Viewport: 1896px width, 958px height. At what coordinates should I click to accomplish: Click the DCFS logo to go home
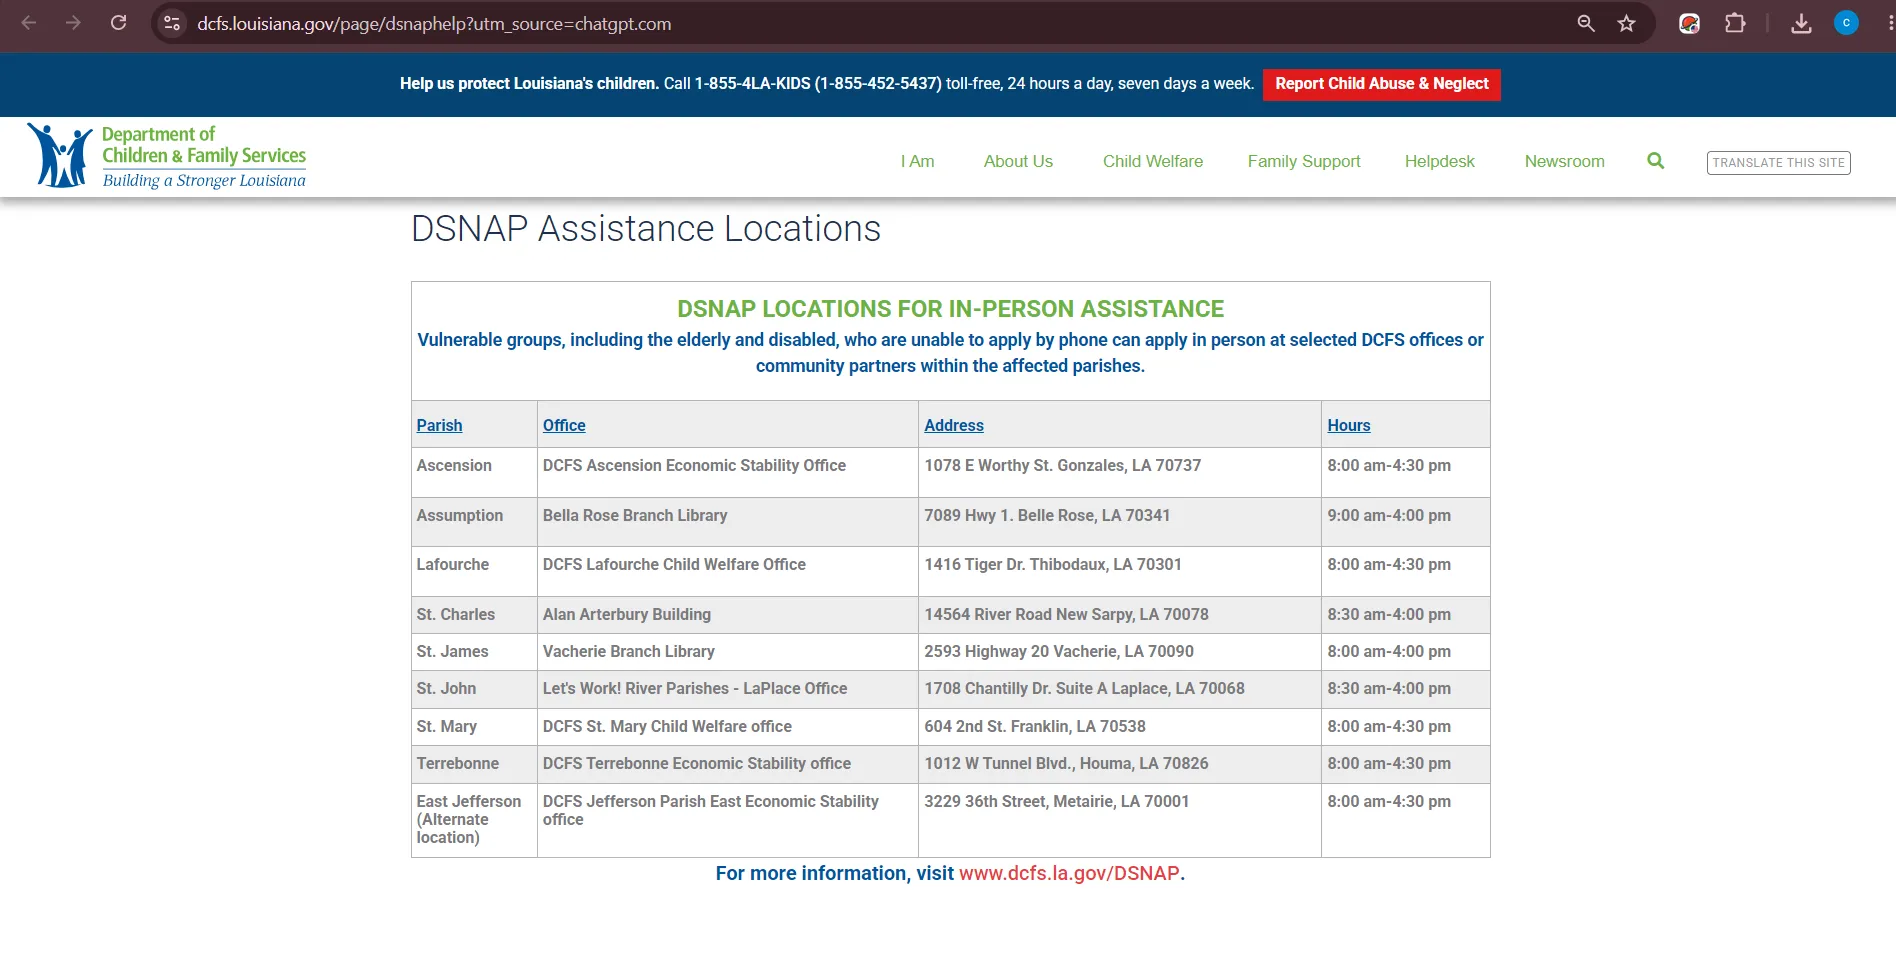166,156
